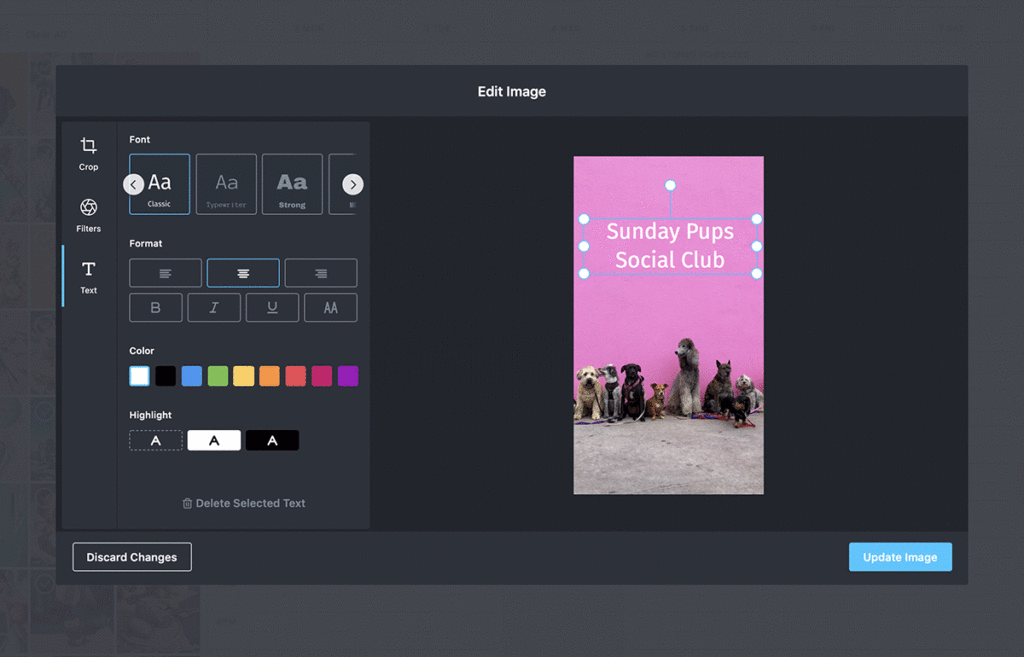Image resolution: width=1024 pixels, height=657 pixels.
Task: Select the white highlight option
Action: (214, 441)
